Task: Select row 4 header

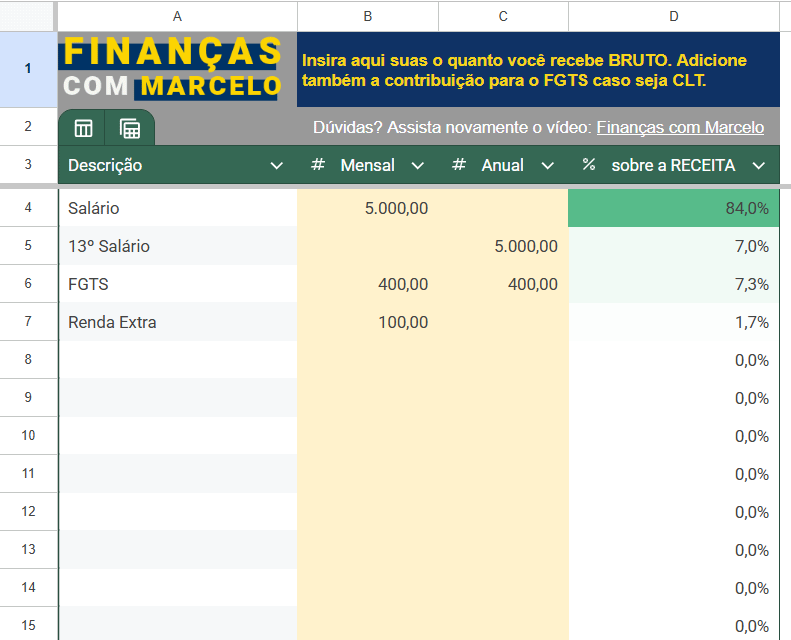Action: point(28,208)
